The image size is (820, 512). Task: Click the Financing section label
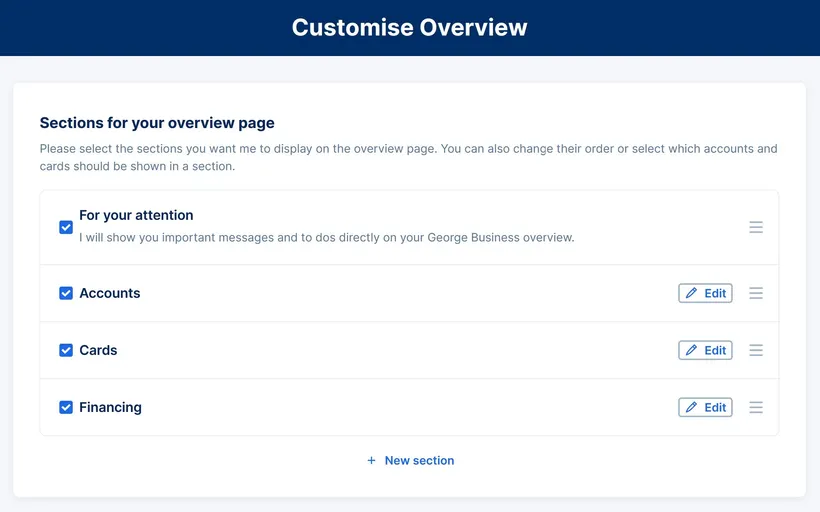click(x=110, y=407)
